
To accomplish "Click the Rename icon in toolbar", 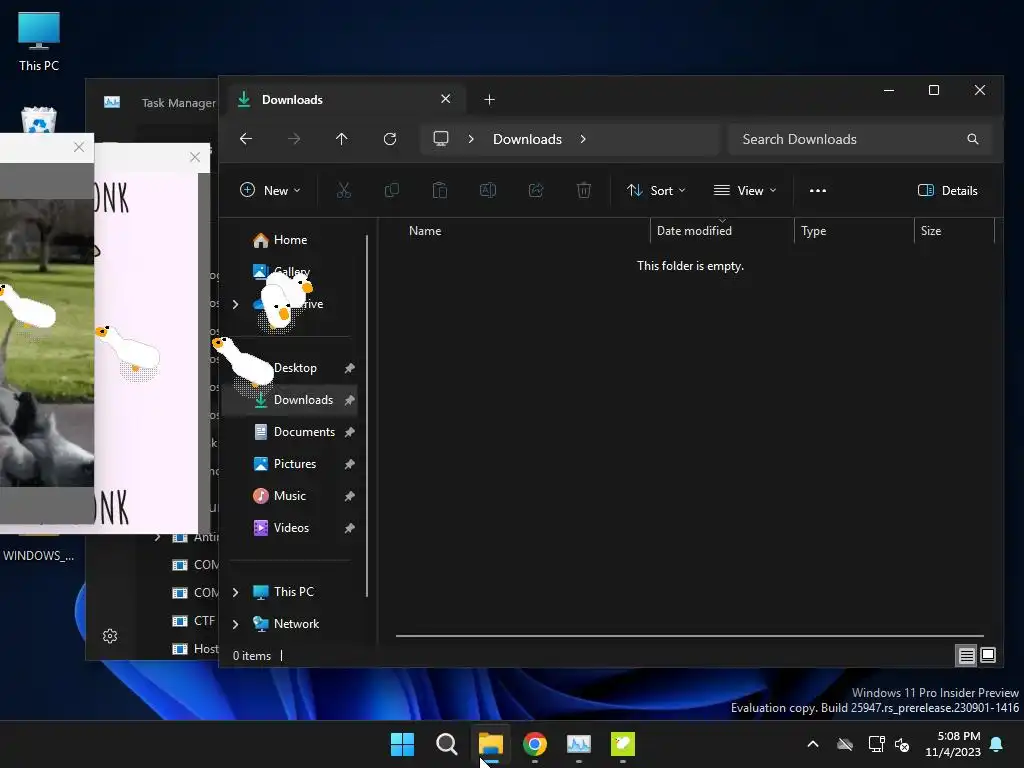I will point(488,191).
